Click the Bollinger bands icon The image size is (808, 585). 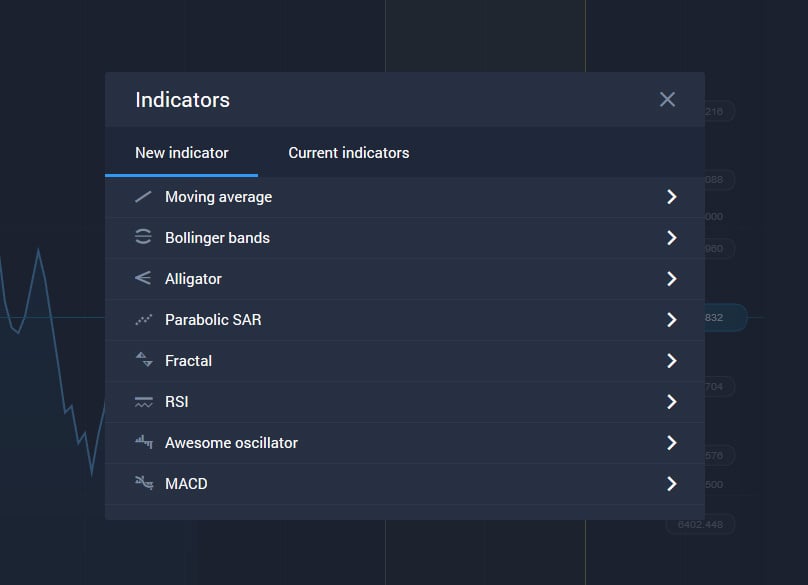coord(143,238)
